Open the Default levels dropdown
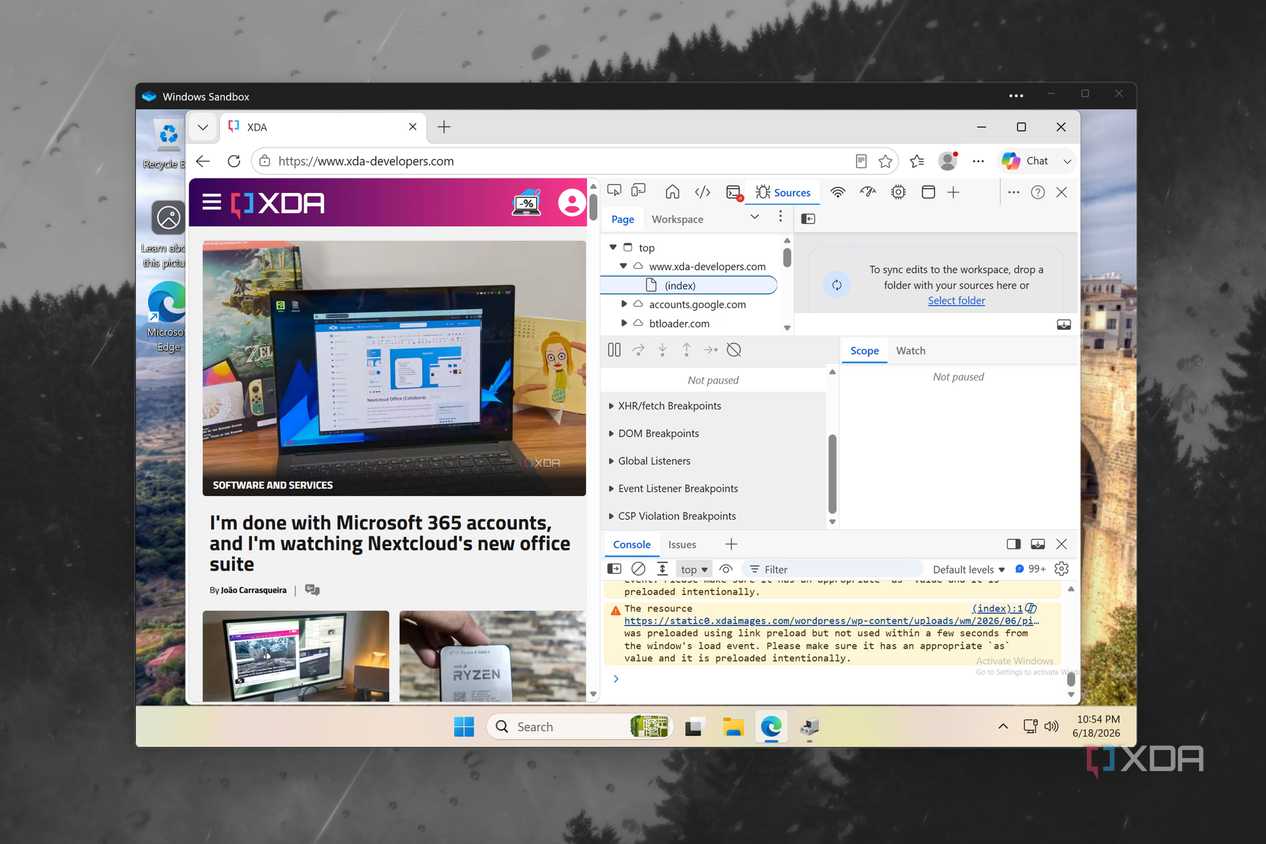1266x844 pixels. pyautogui.click(x=969, y=569)
